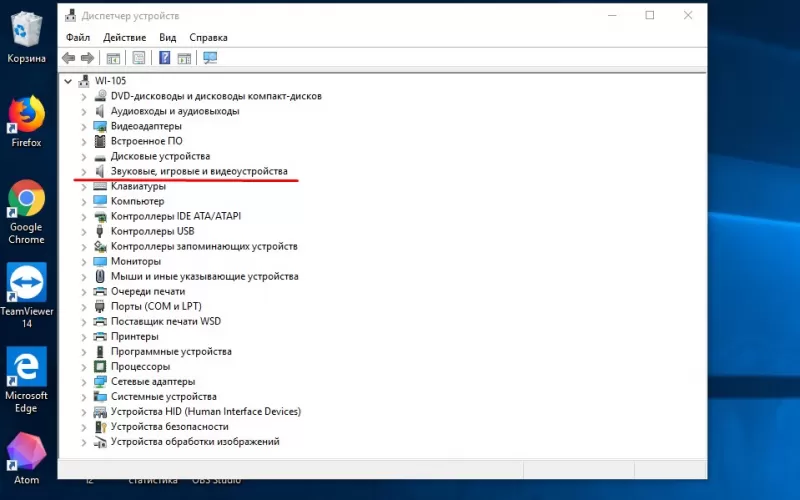Maximize the Диспетчер устройств window
The width and height of the screenshot is (800, 500).
click(x=649, y=15)
